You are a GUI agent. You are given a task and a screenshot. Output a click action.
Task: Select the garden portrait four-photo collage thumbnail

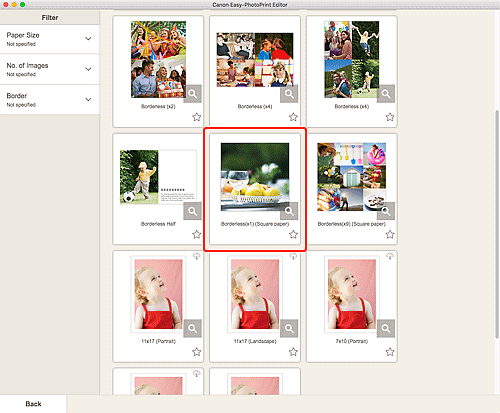(352, 59)
